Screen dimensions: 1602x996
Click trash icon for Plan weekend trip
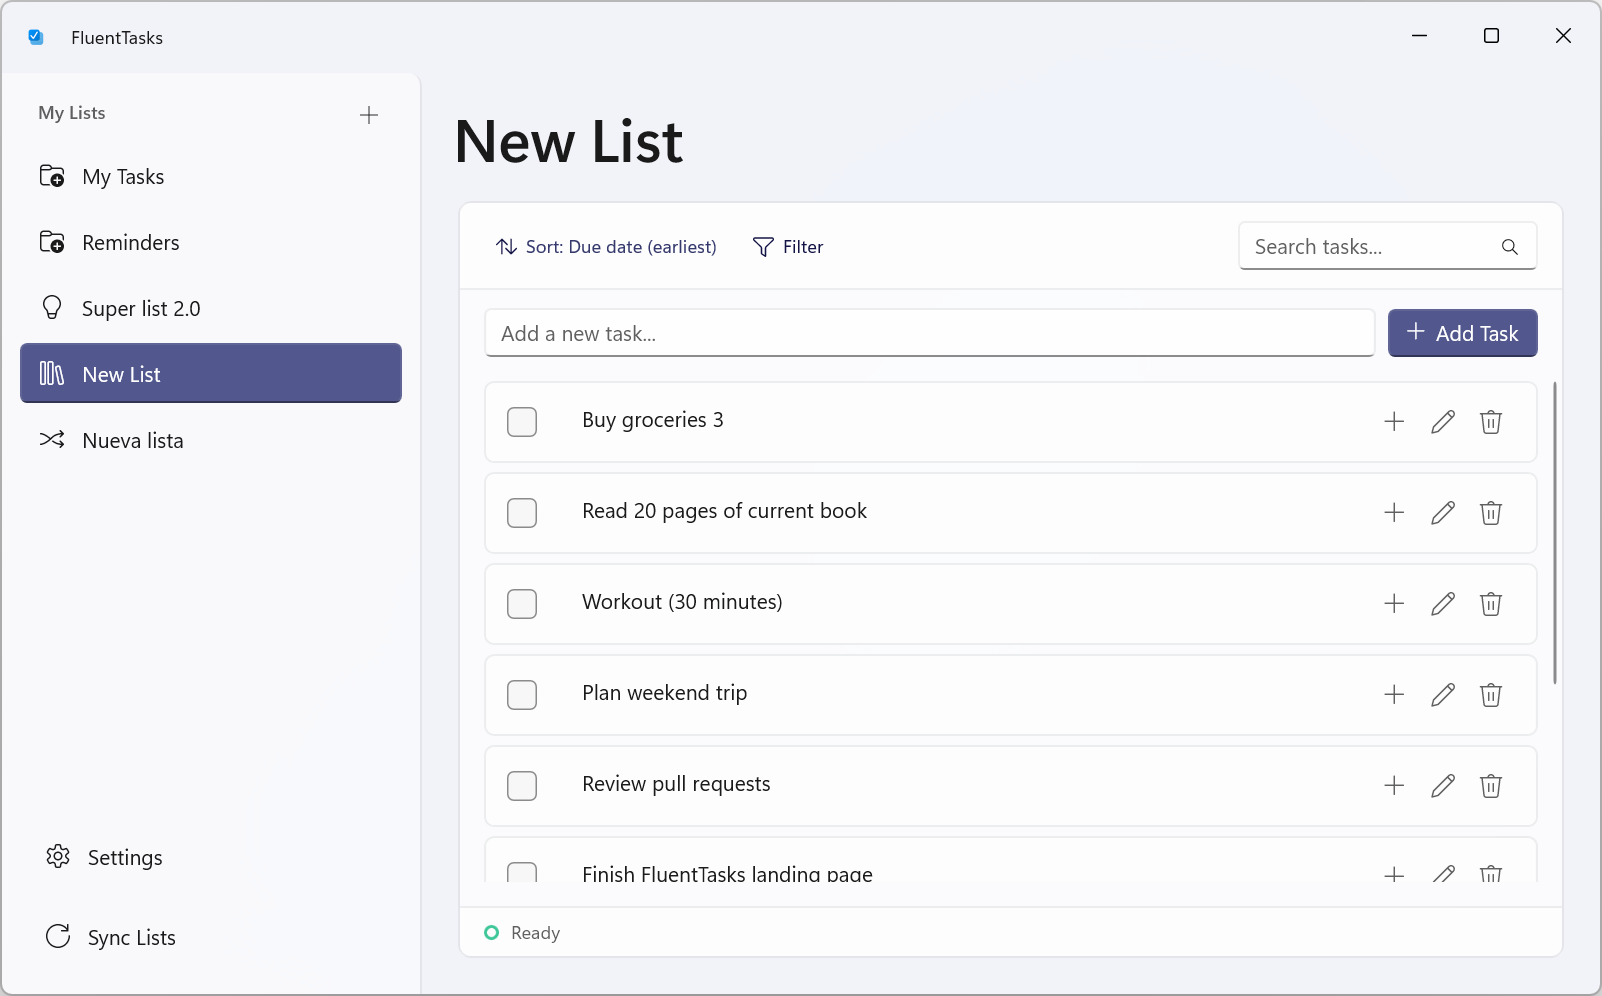point(1490,695)
